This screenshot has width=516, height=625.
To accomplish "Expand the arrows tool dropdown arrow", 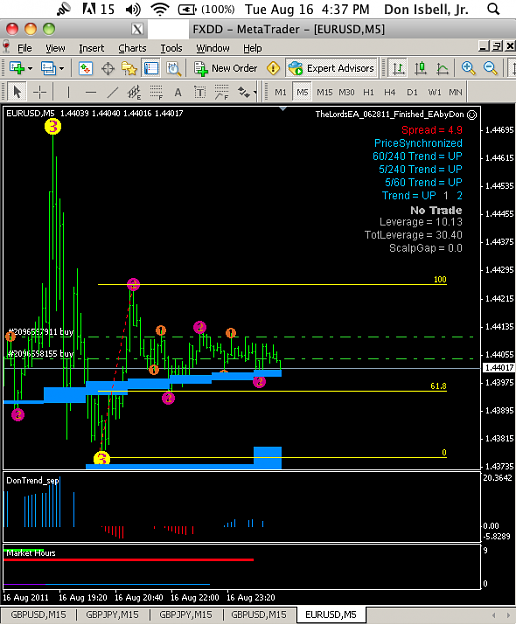I will click(x=255, y=93).
